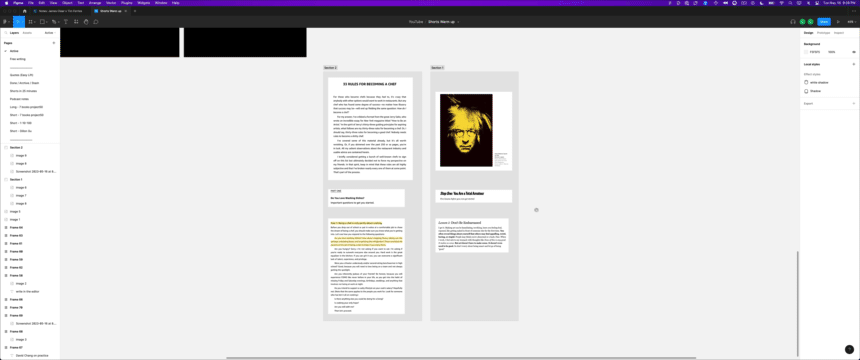The image size is (860, 360).
Task: Select the image 5 layer
Action: coord(15,211)
